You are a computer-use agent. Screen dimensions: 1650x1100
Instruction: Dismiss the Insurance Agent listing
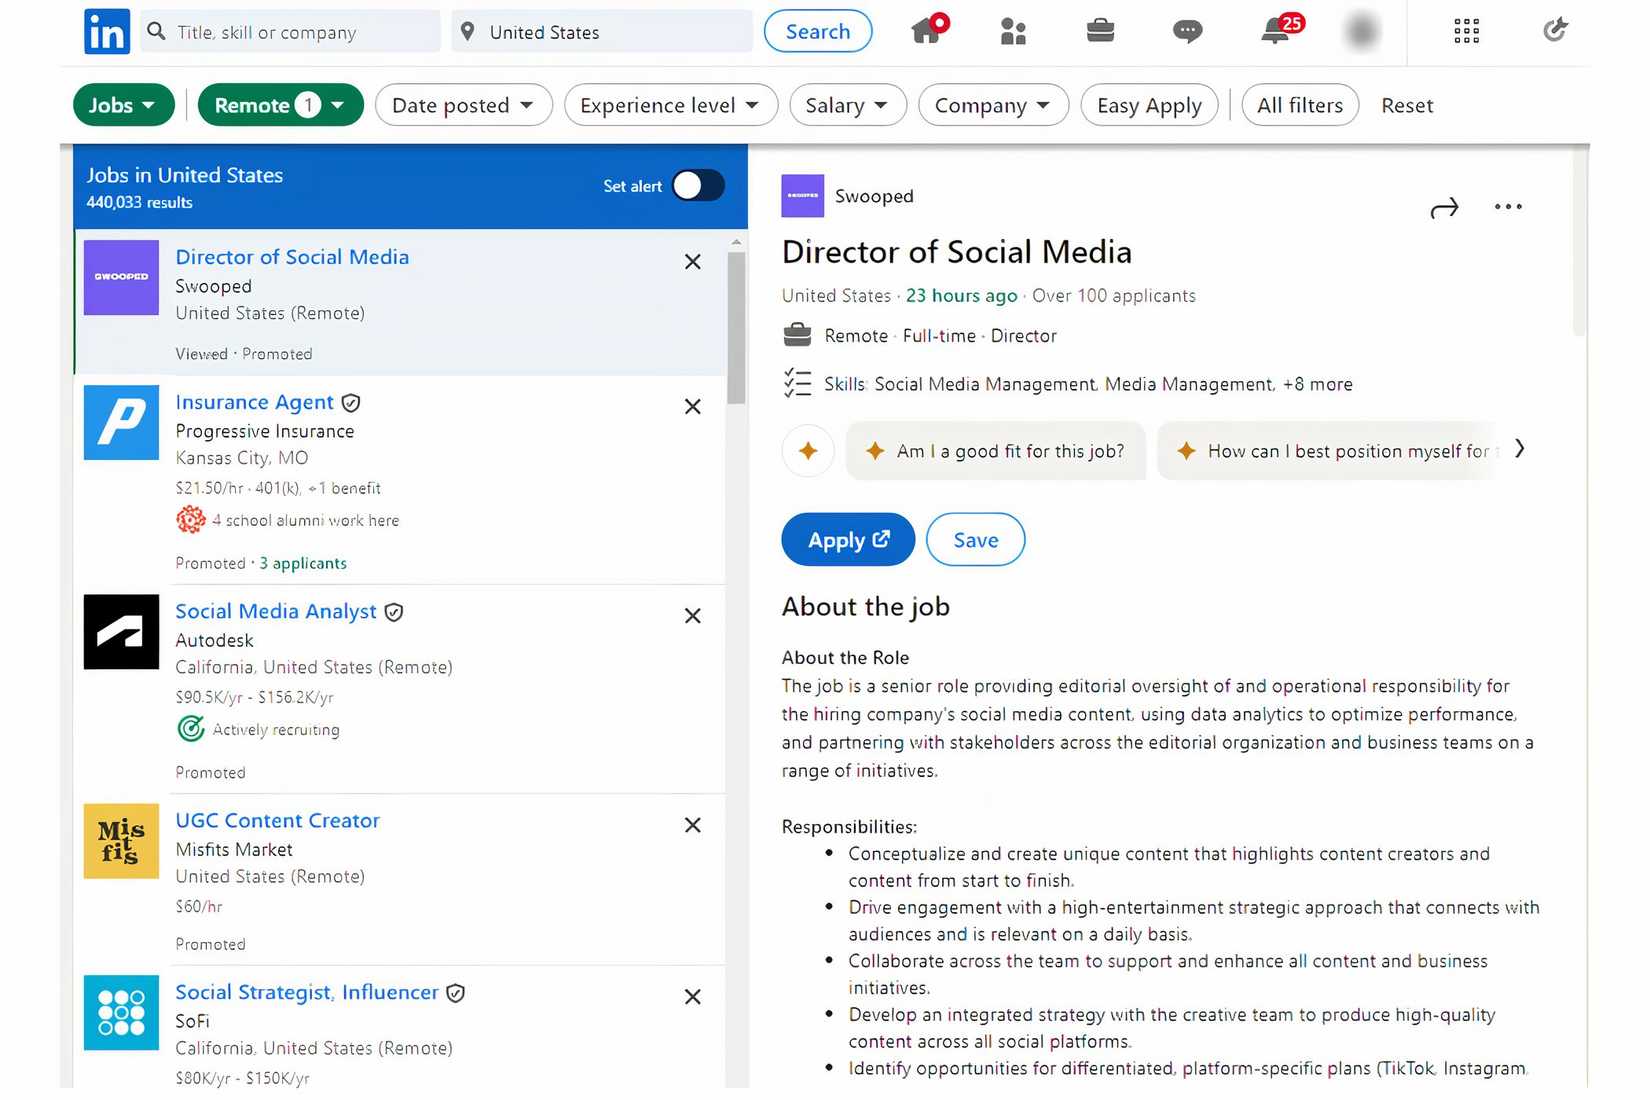click(x=692, y=407)
